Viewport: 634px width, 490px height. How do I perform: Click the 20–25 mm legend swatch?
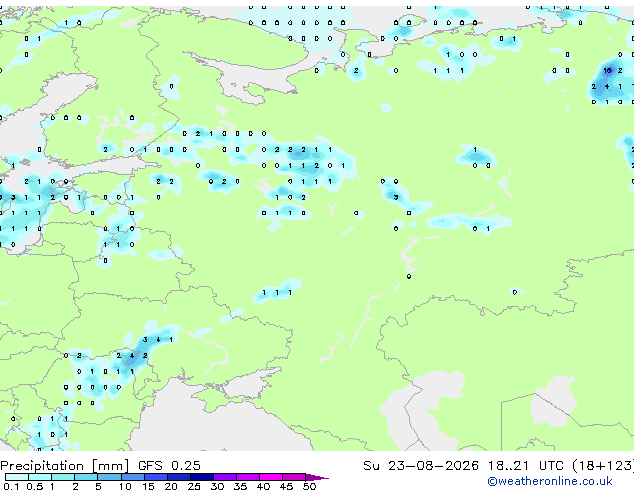point(178,477)
